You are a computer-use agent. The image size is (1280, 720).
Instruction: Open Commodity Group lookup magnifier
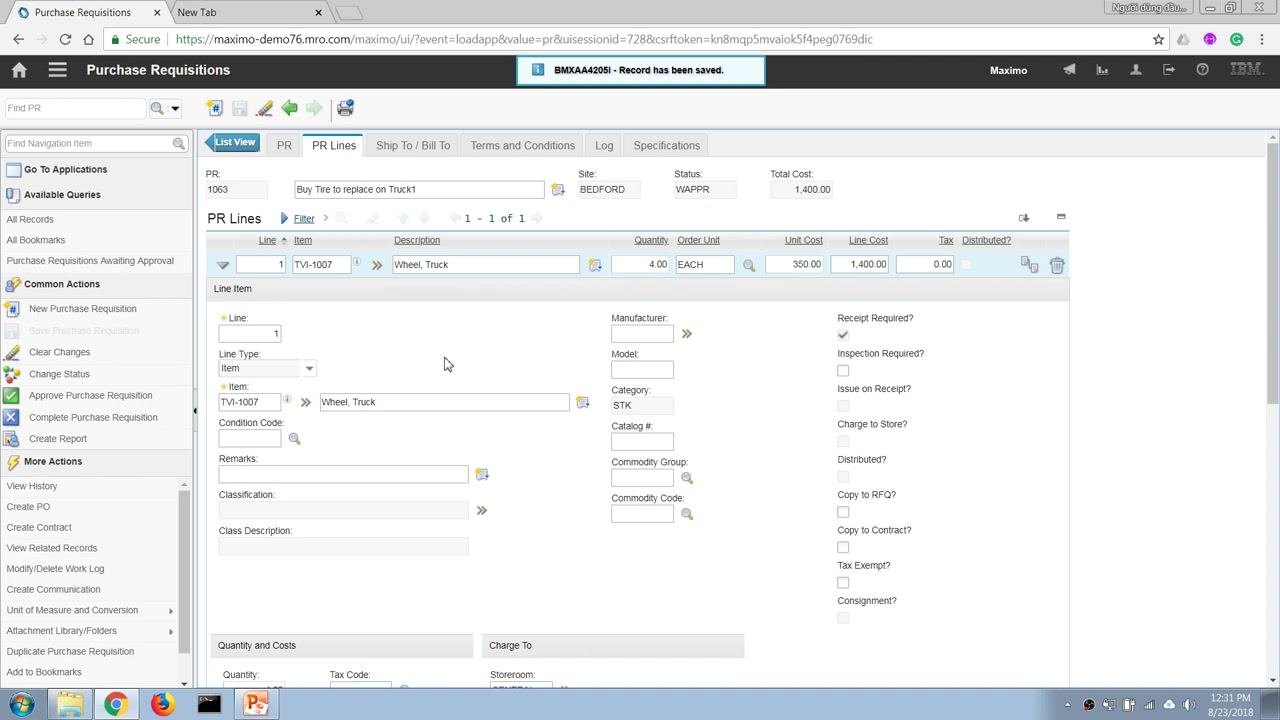686,478
